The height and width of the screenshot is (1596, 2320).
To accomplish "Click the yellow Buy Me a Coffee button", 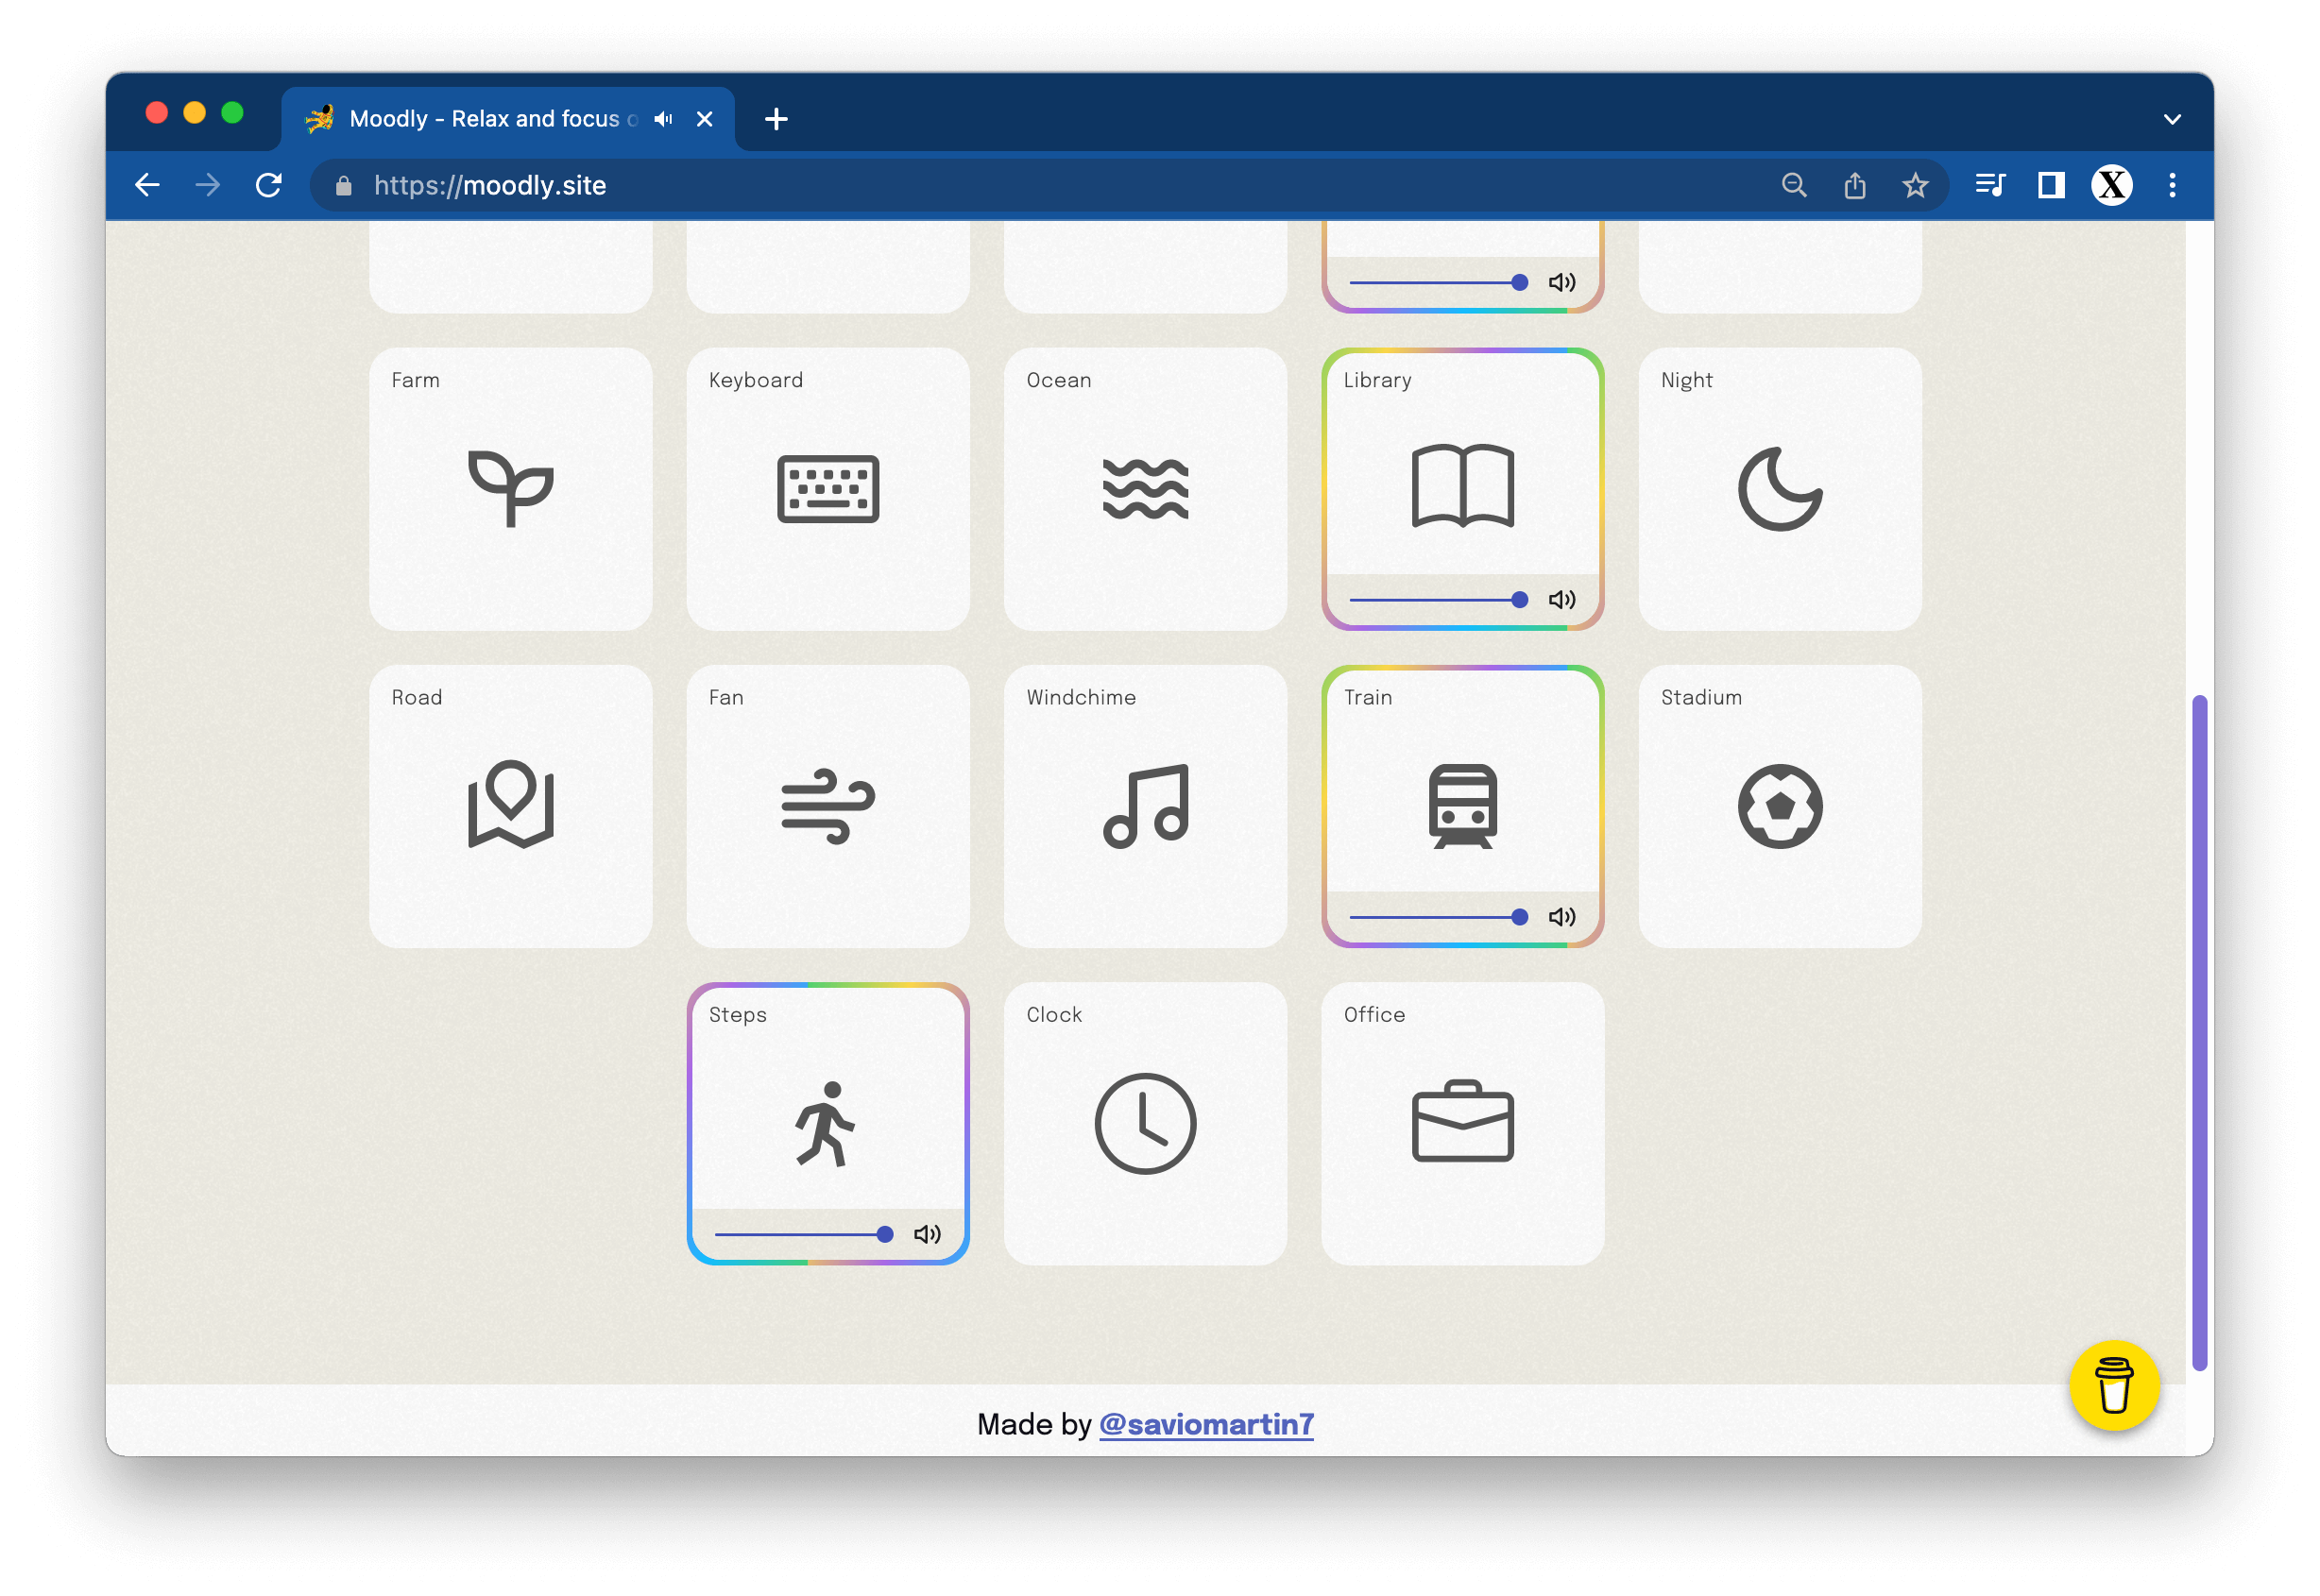I will pos(2113,1385).
